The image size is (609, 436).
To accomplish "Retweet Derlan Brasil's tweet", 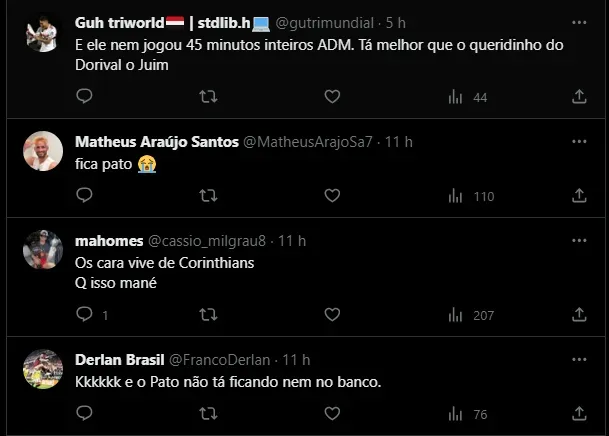I will 208,415.
